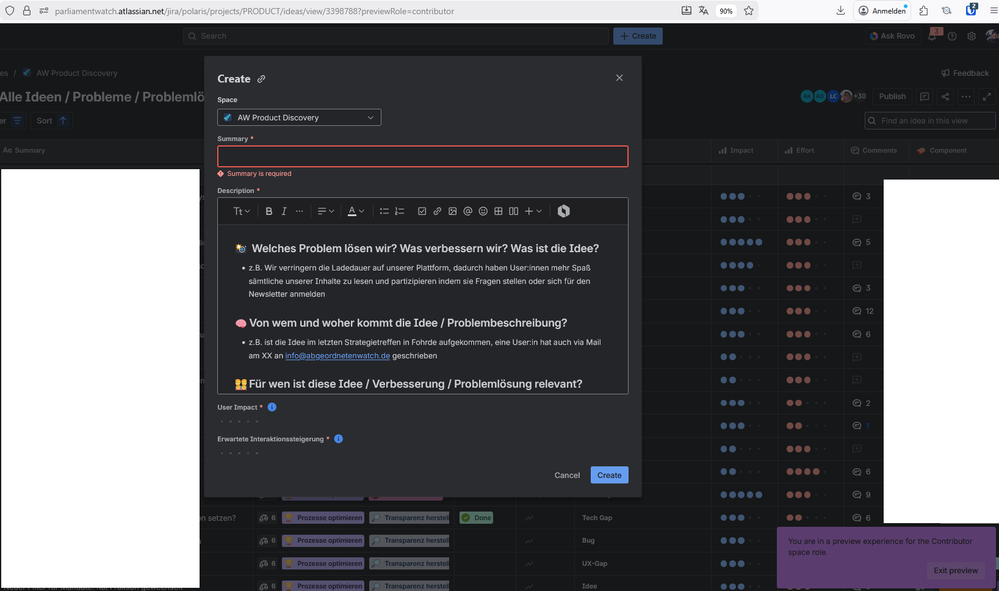Click the translate page icon in address bar
This screenshot has height=591, width=999.
point(703,11)
